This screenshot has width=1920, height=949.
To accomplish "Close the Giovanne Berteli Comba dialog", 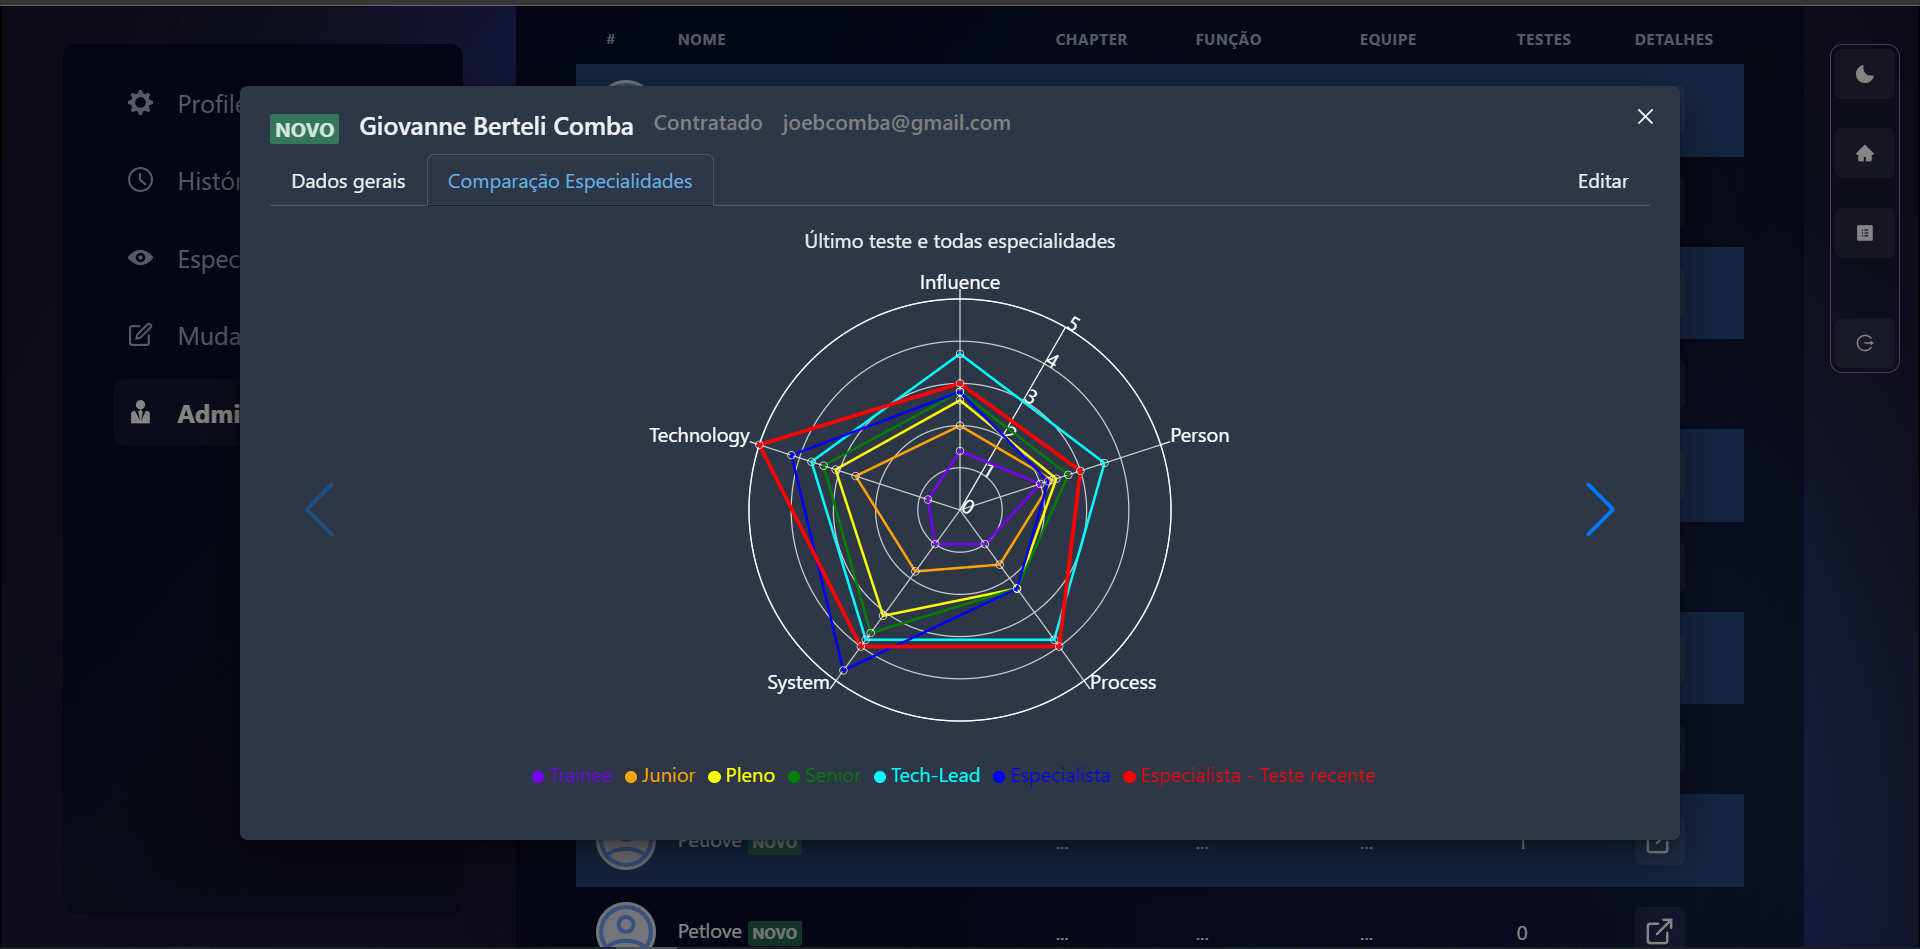I will pyautogui.click(x=1645, y=117).
